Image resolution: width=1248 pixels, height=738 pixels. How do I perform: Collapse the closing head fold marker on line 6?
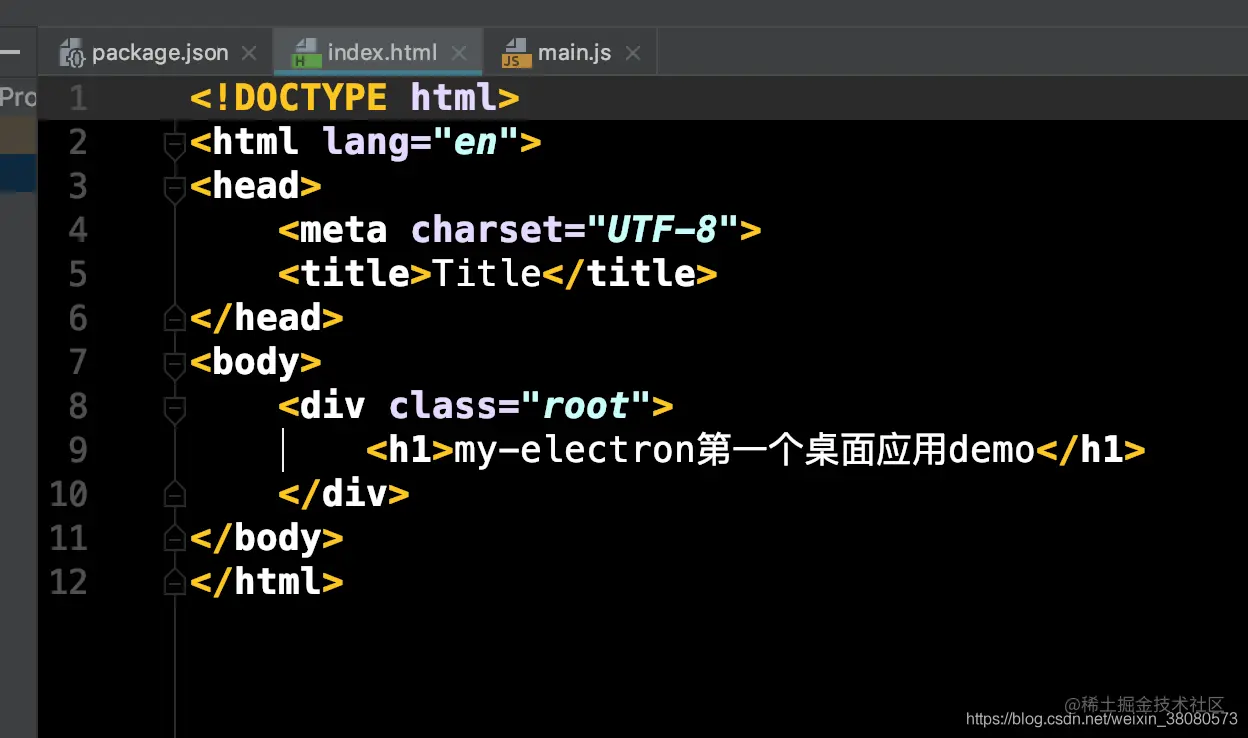coord(175,318)
